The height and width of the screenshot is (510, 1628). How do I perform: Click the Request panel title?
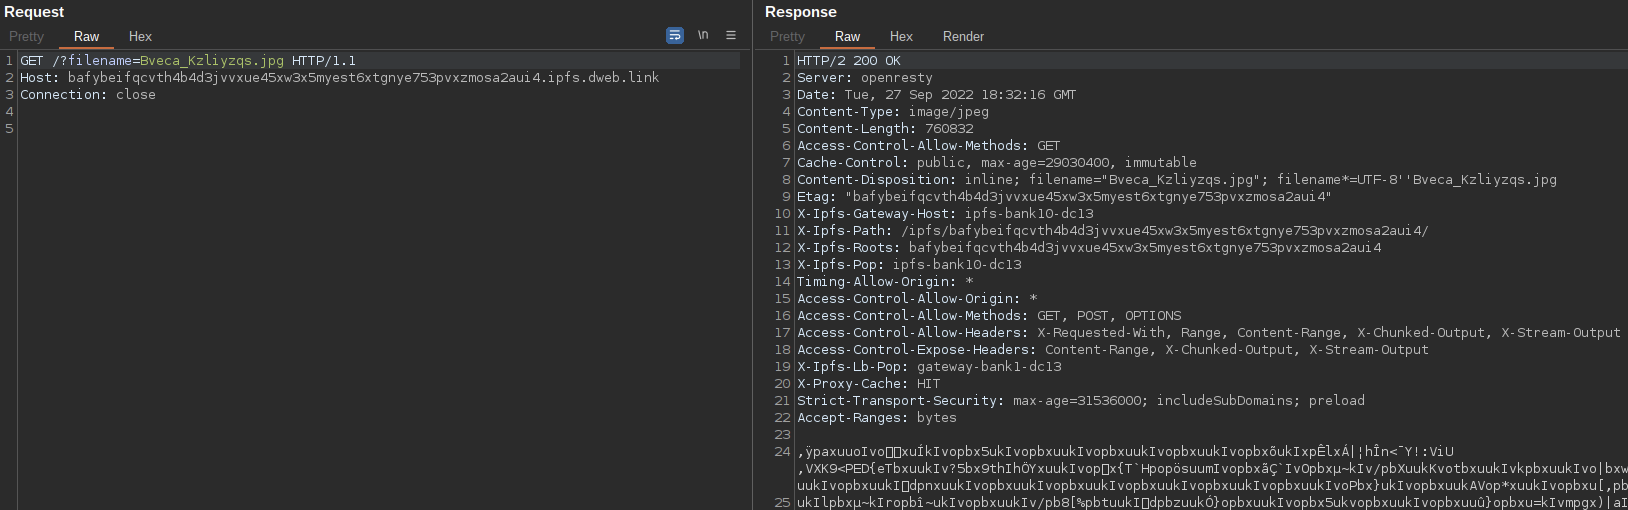point(34,12)
